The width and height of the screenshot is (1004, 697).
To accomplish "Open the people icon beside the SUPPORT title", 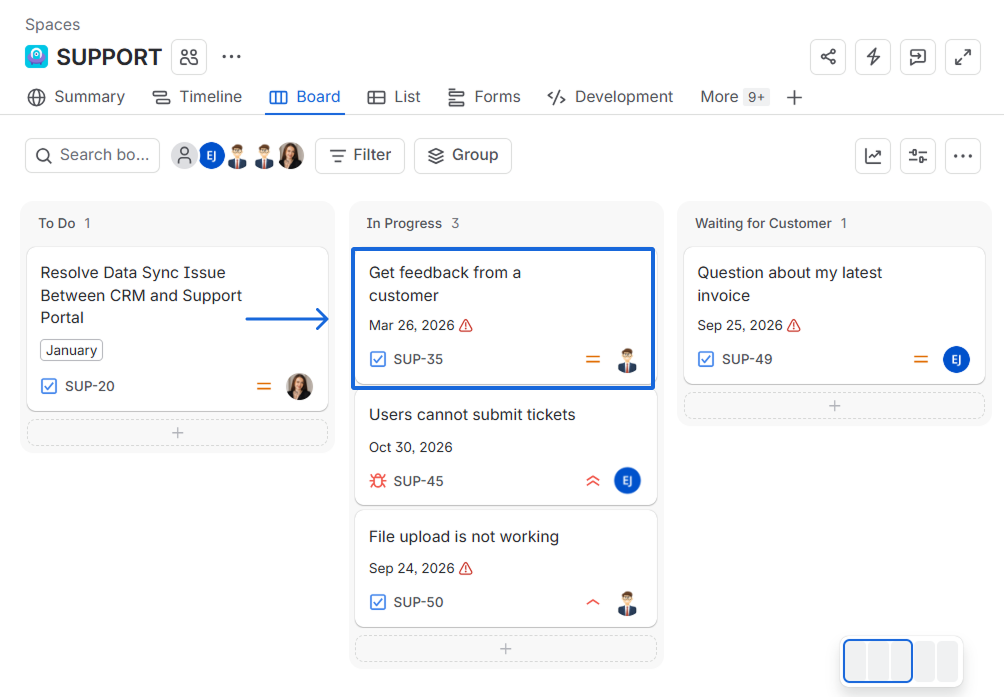I will click(x=189, y=57).
